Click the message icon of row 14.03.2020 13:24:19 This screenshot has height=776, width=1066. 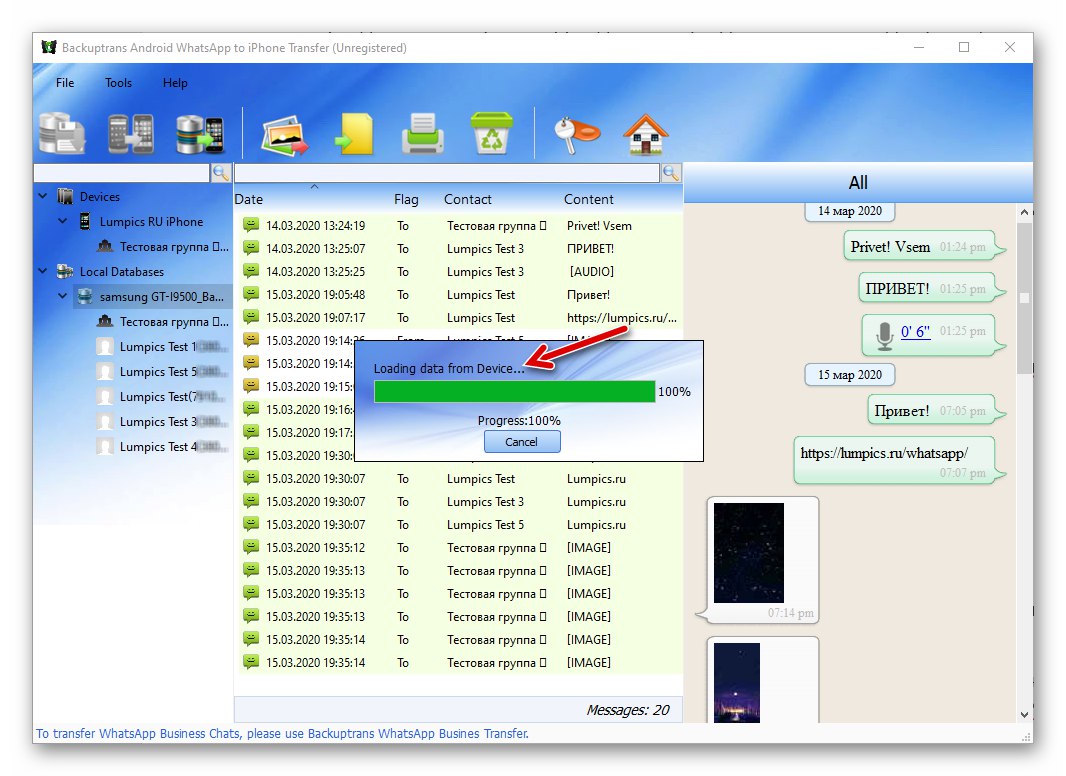tap(251, 224)
